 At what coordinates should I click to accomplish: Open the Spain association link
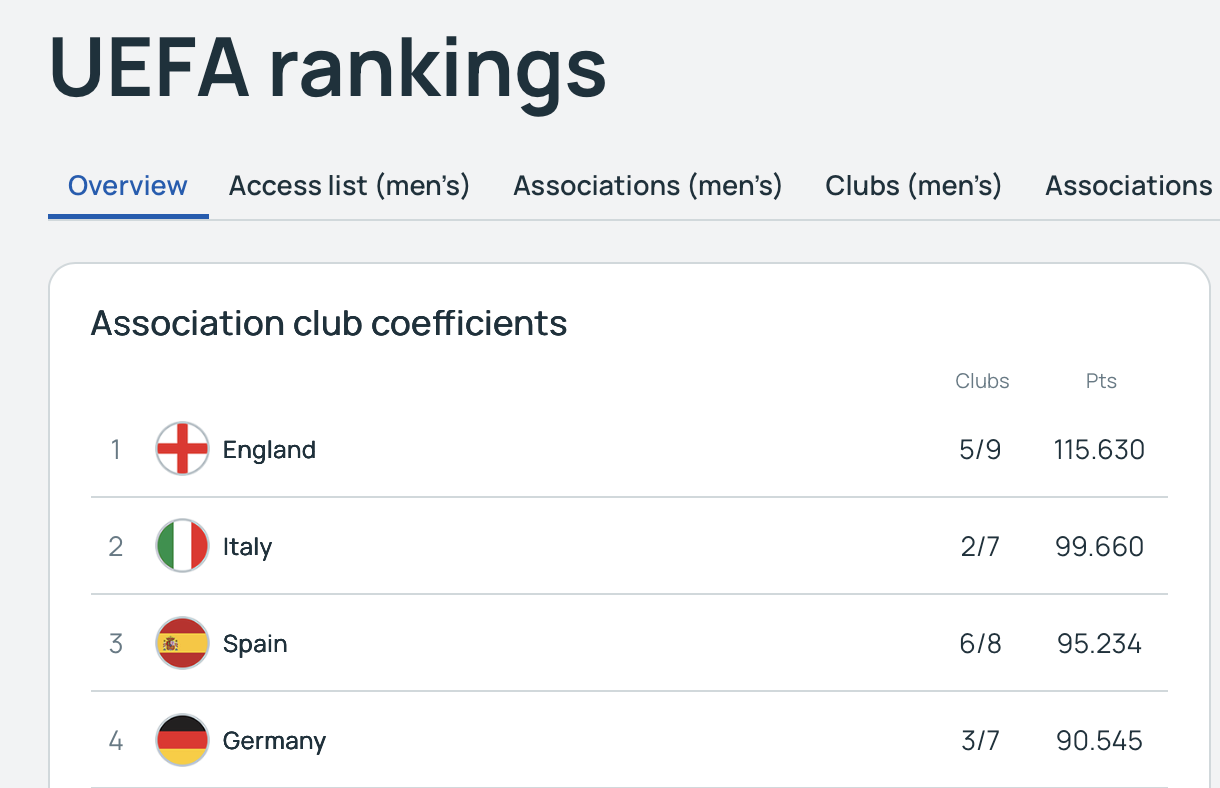[x=255, y=644]
